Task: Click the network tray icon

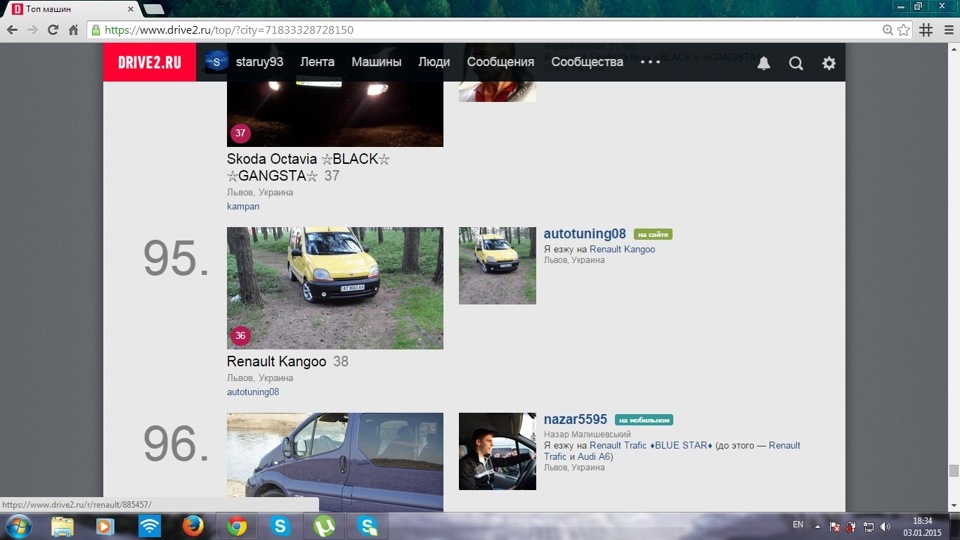Action: pyautogui.click(x=868, y=527)
